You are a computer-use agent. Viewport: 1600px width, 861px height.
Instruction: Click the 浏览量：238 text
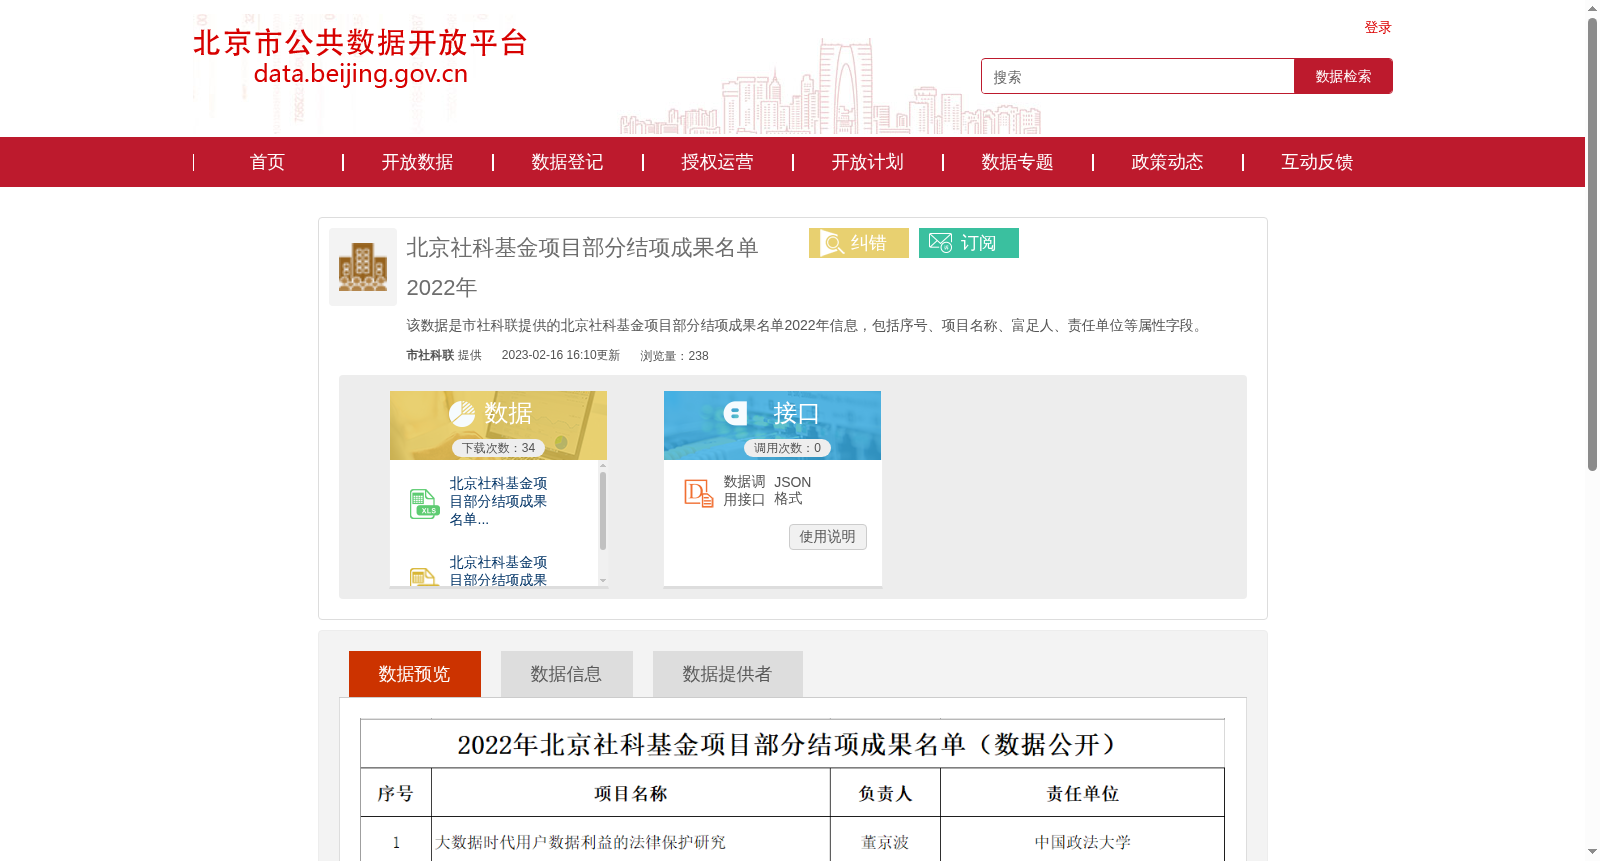point(674,356)
